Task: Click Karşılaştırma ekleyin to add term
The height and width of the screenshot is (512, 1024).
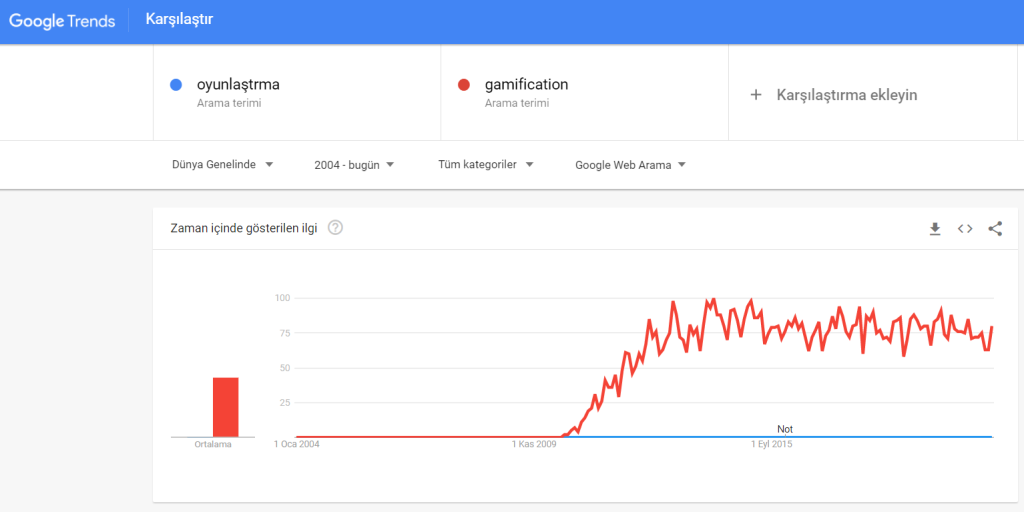Action: click(x=847, y=95)
